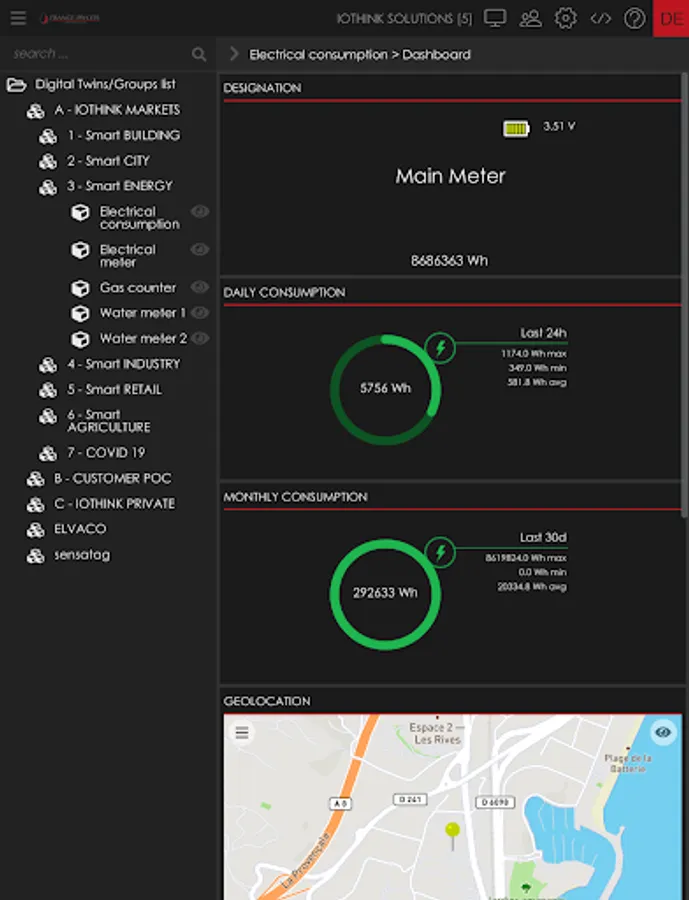The width and height of the screenshot is (689, 900).
Task: Click the Last 30d label
Action: coord(543,537)
